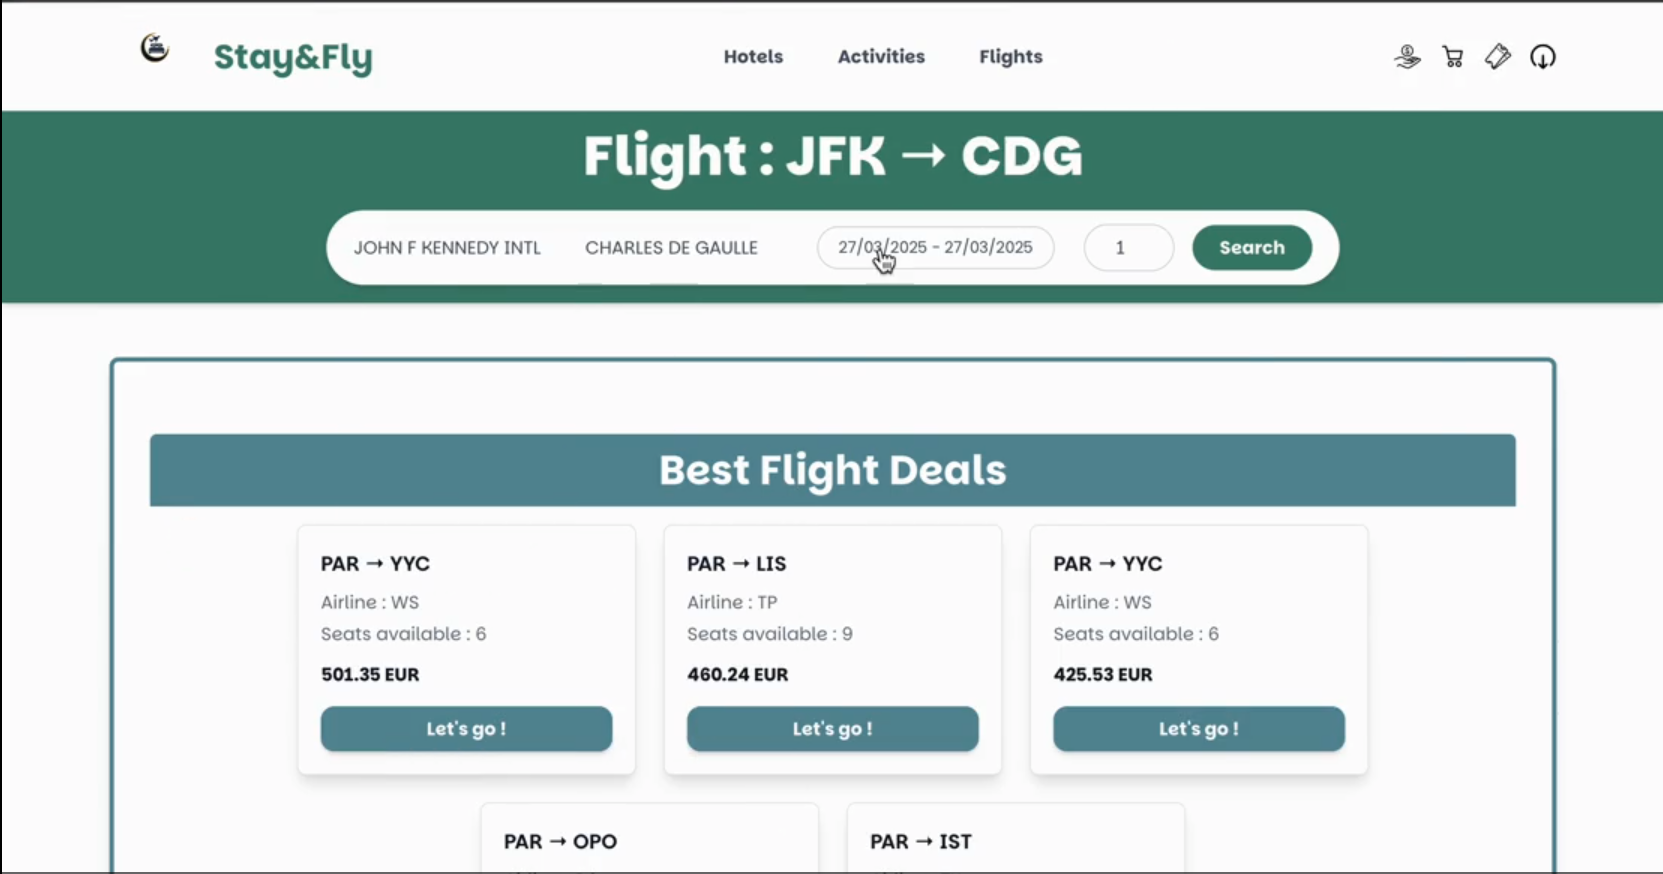Click Let's go on PAR → LIS flight

click(832, 729)
